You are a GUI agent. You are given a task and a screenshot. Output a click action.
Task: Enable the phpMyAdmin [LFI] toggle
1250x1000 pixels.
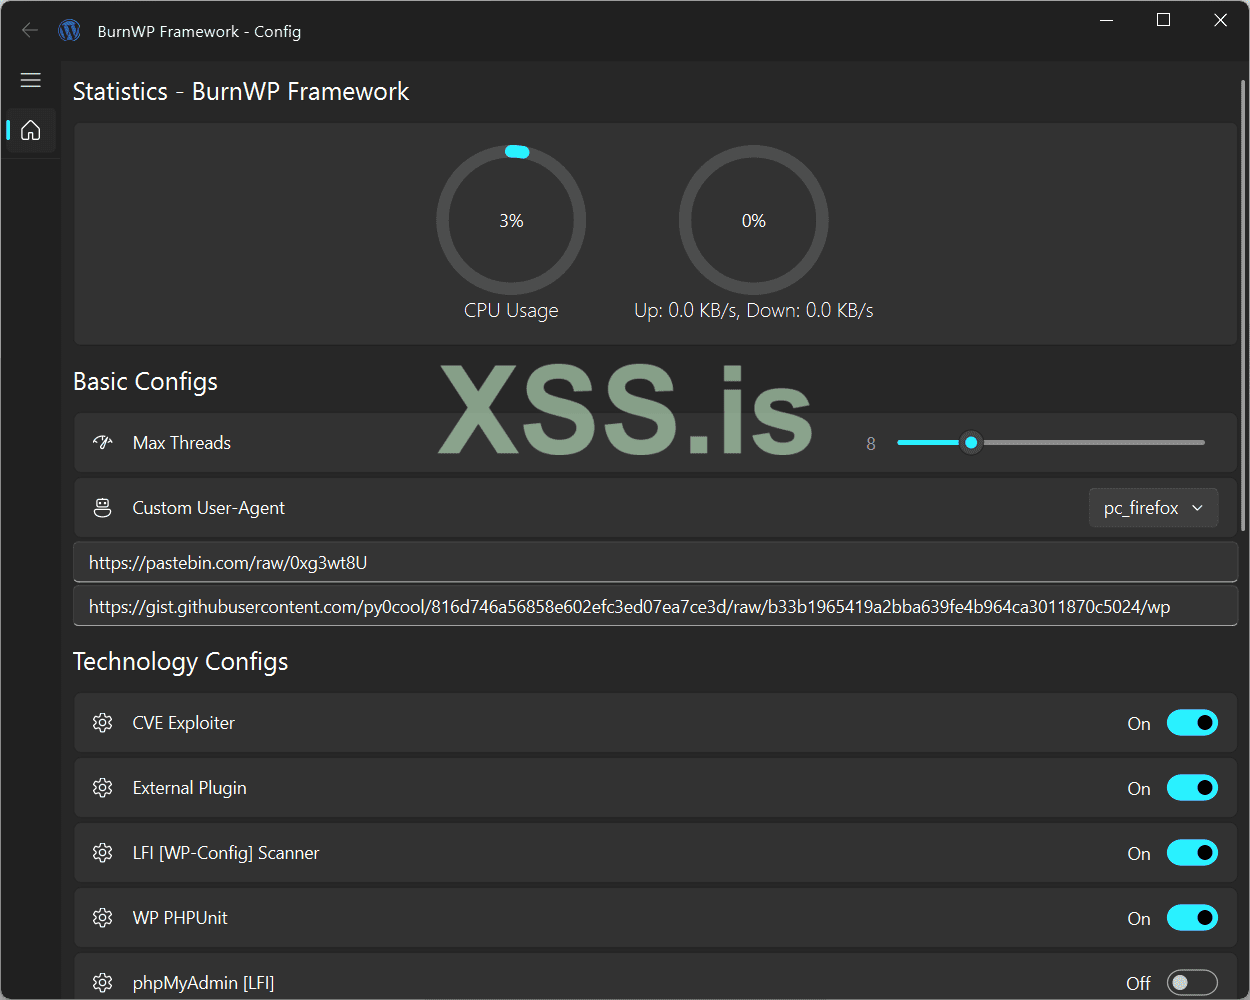(x=1192, y=983)
